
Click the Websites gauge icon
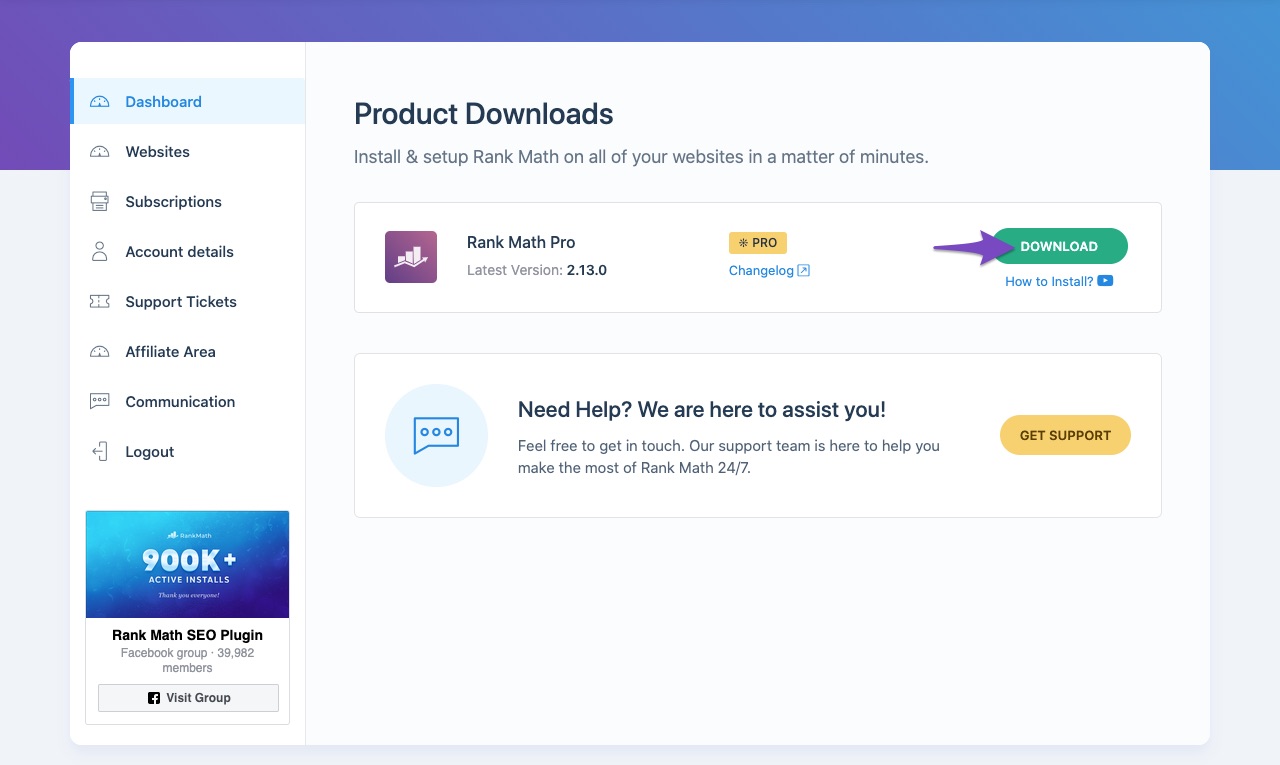coord(99,152)
